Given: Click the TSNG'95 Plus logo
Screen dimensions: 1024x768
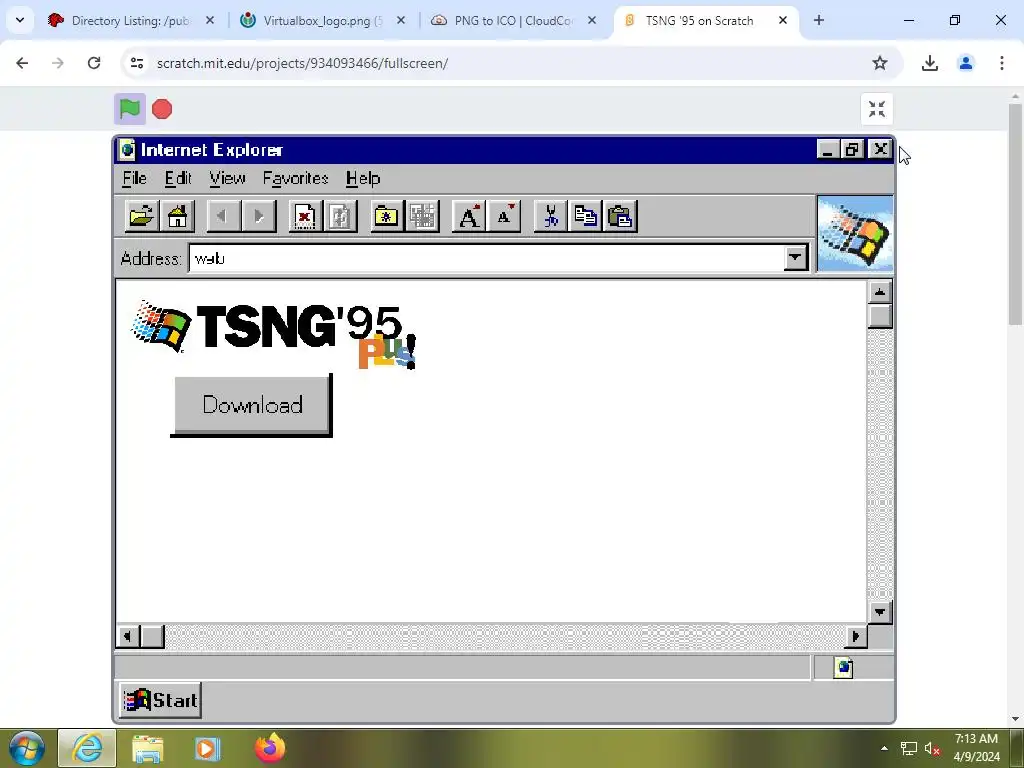Looking at the screenshot, I should coord(274,334).
